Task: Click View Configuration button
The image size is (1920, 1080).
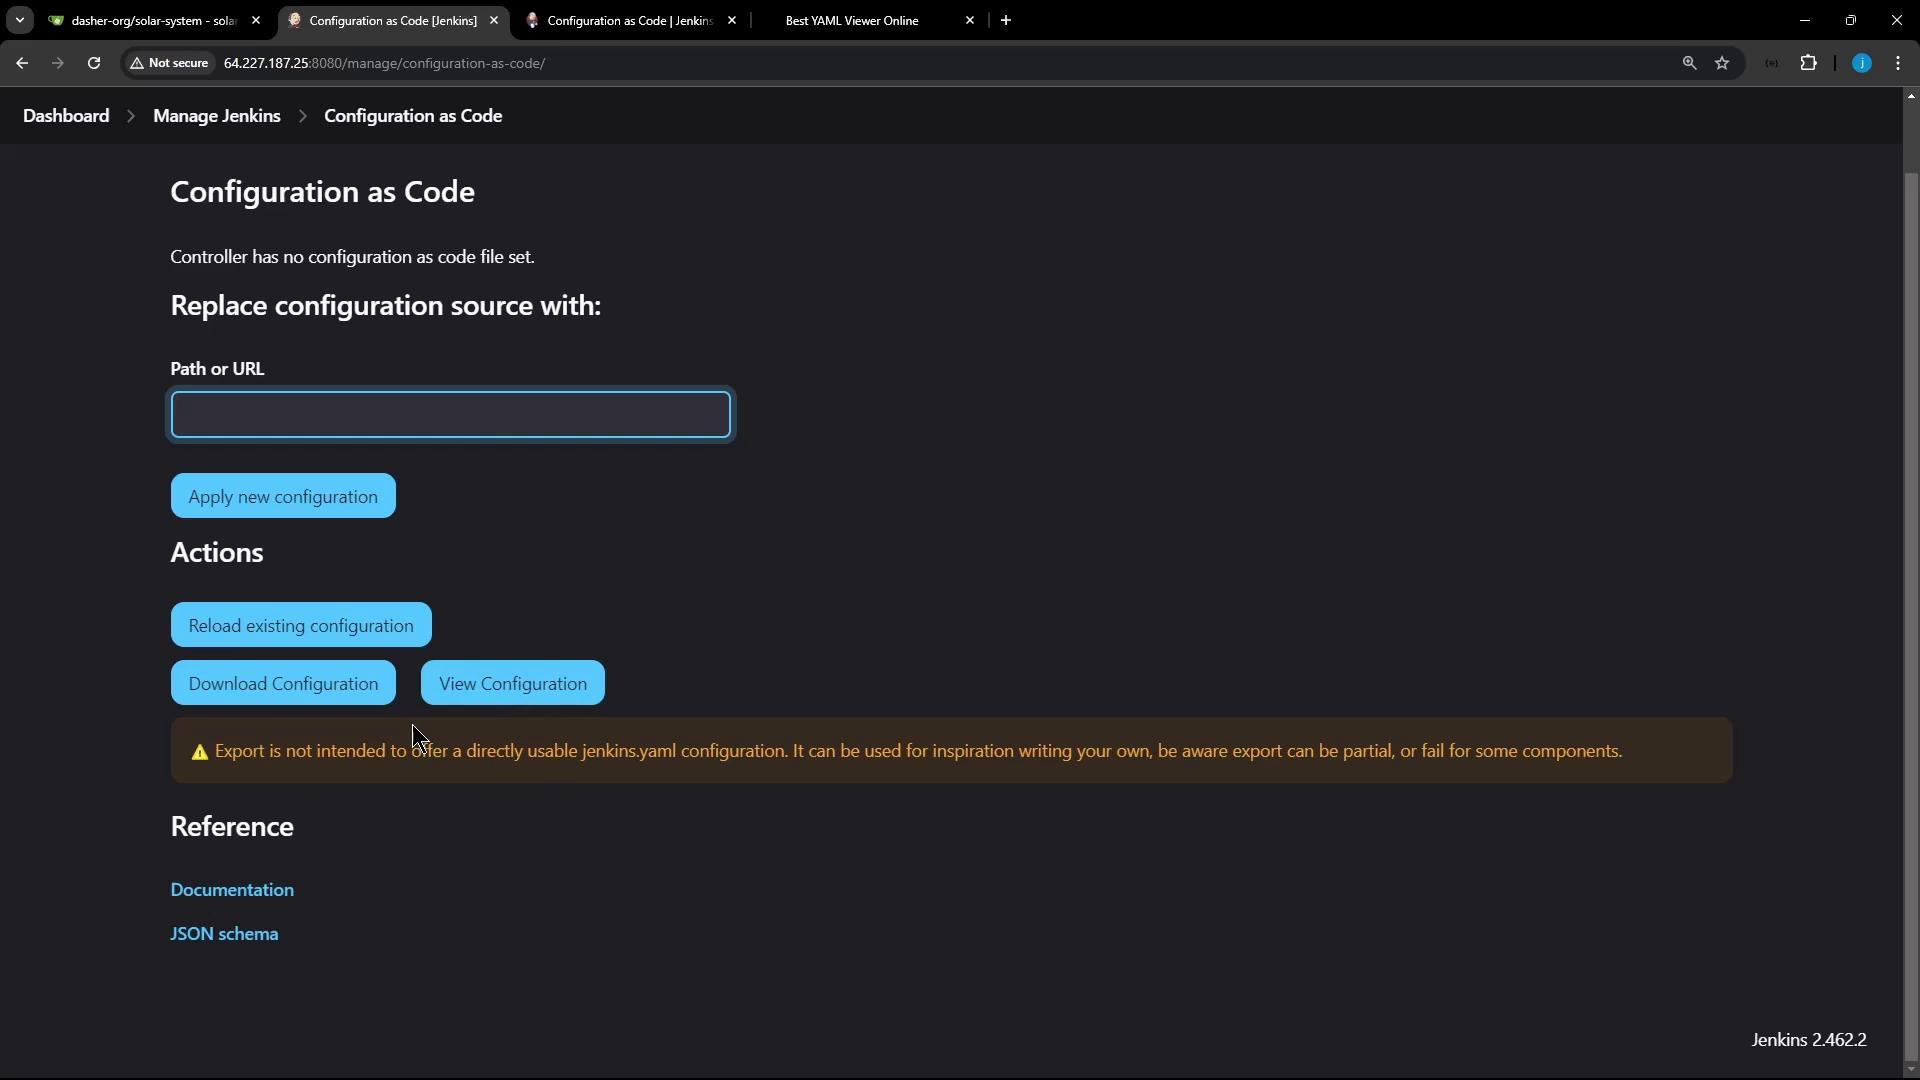Action: point(512,683)
